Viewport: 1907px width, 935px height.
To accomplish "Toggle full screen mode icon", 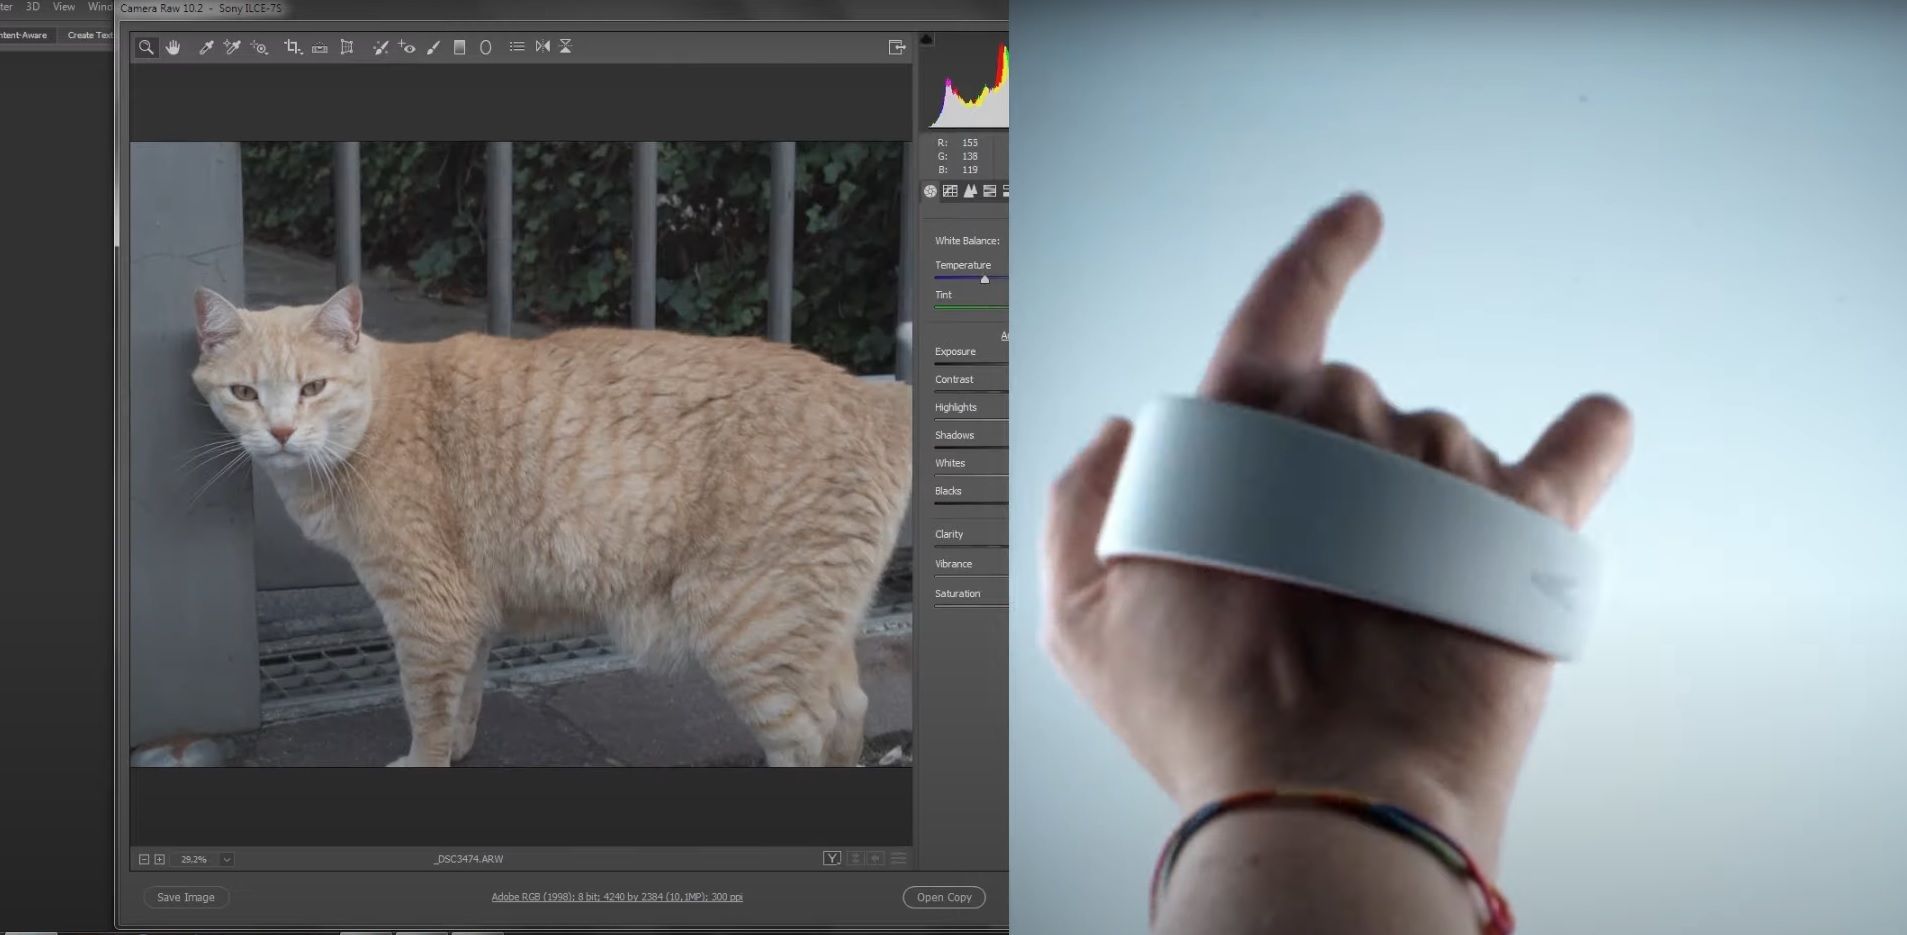I will point(896,47).
